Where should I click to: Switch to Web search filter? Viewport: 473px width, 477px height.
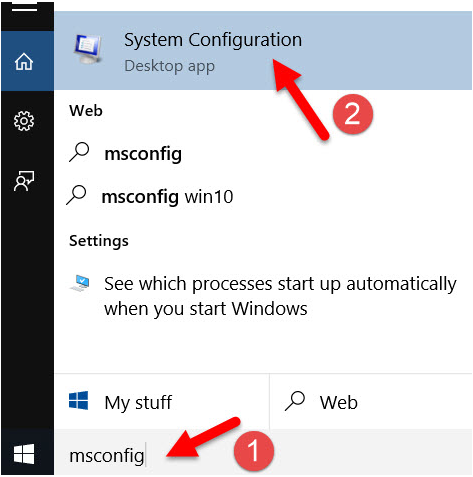coord(371,402)
